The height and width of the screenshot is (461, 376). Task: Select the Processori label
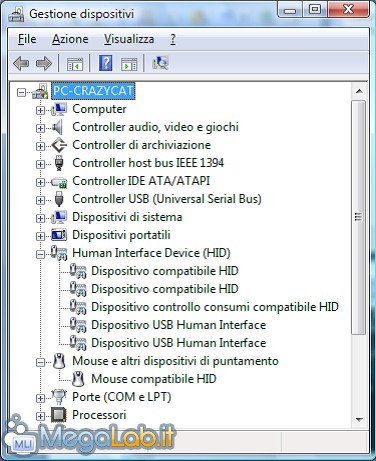(x=99, y=415)
